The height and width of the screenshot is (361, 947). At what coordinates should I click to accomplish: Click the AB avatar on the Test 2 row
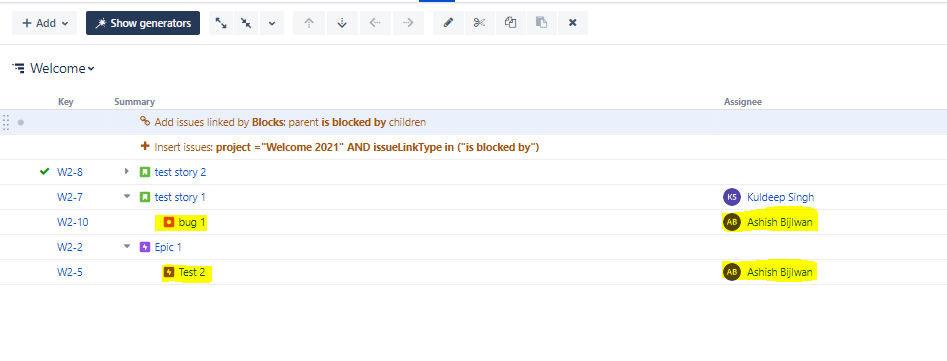click(732, 272)
